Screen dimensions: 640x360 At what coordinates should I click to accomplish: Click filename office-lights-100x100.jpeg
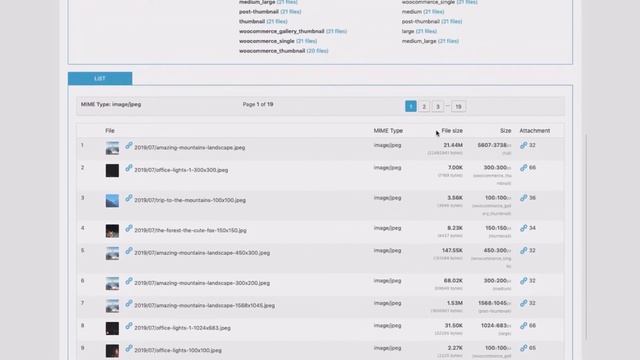(x=178, y=351)
